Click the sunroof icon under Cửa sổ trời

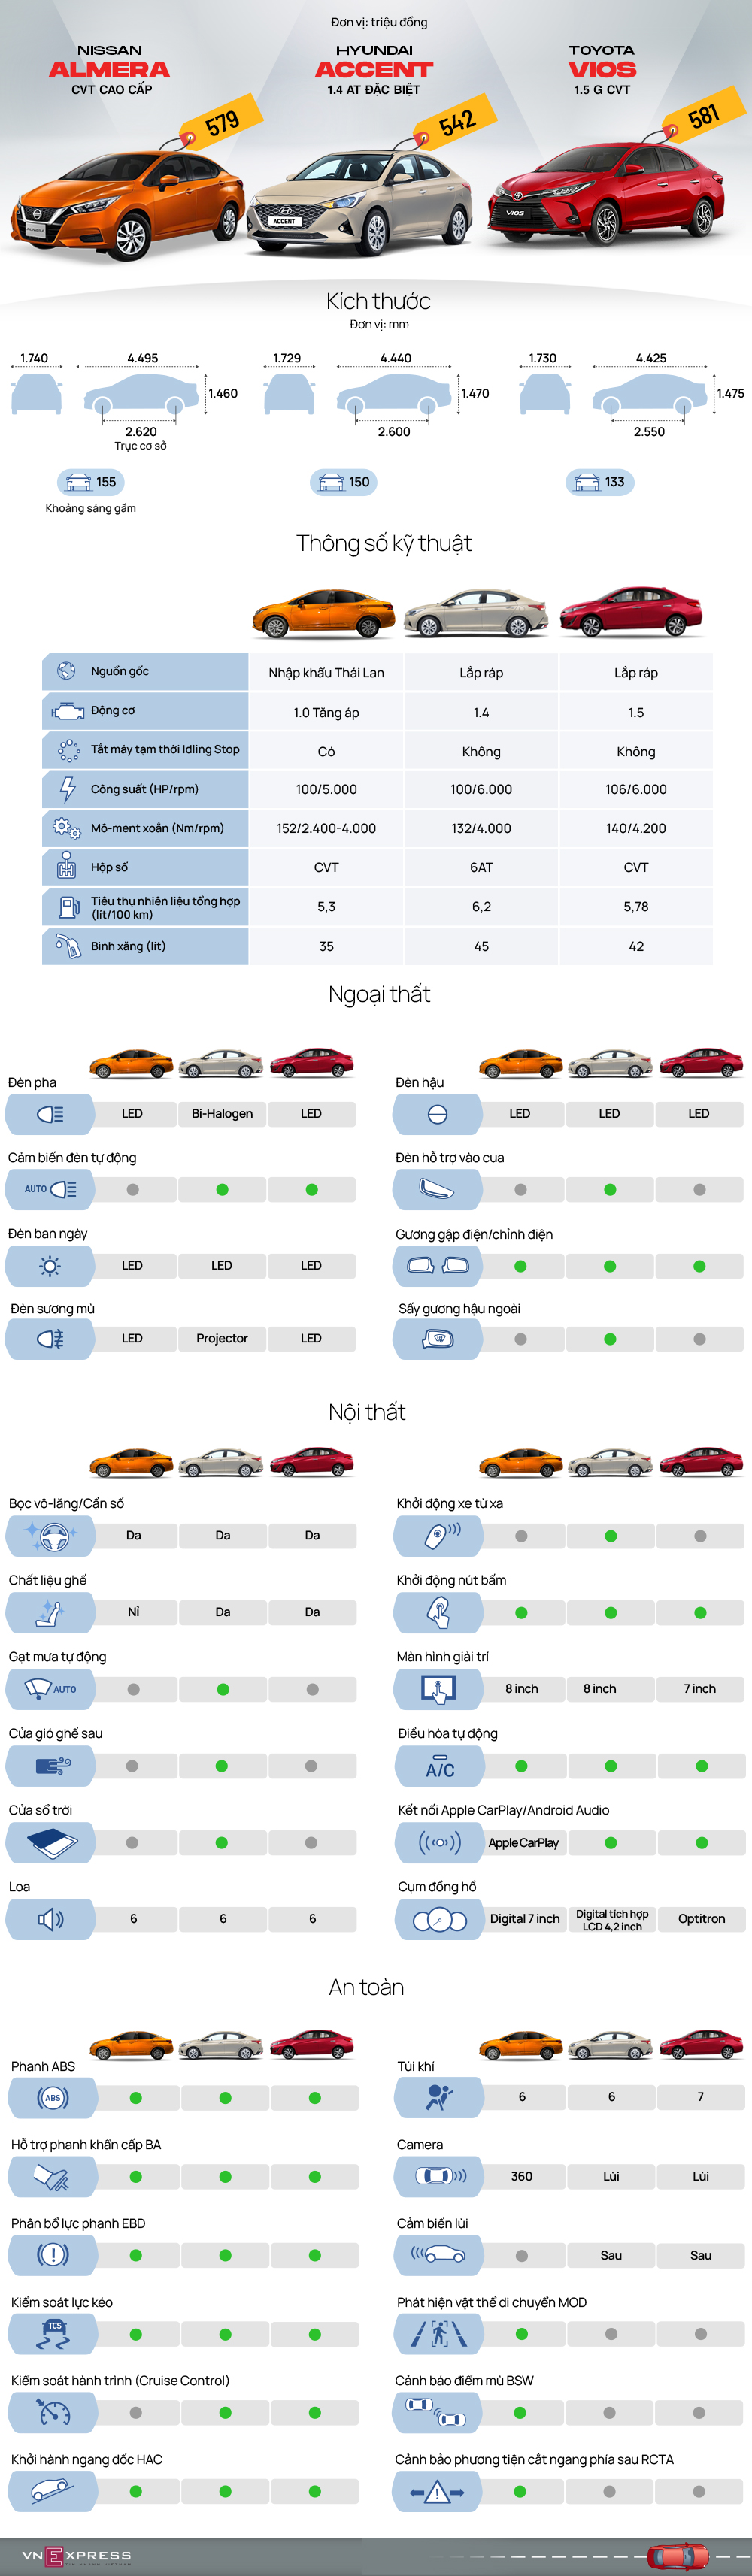tap(49, 1842)
